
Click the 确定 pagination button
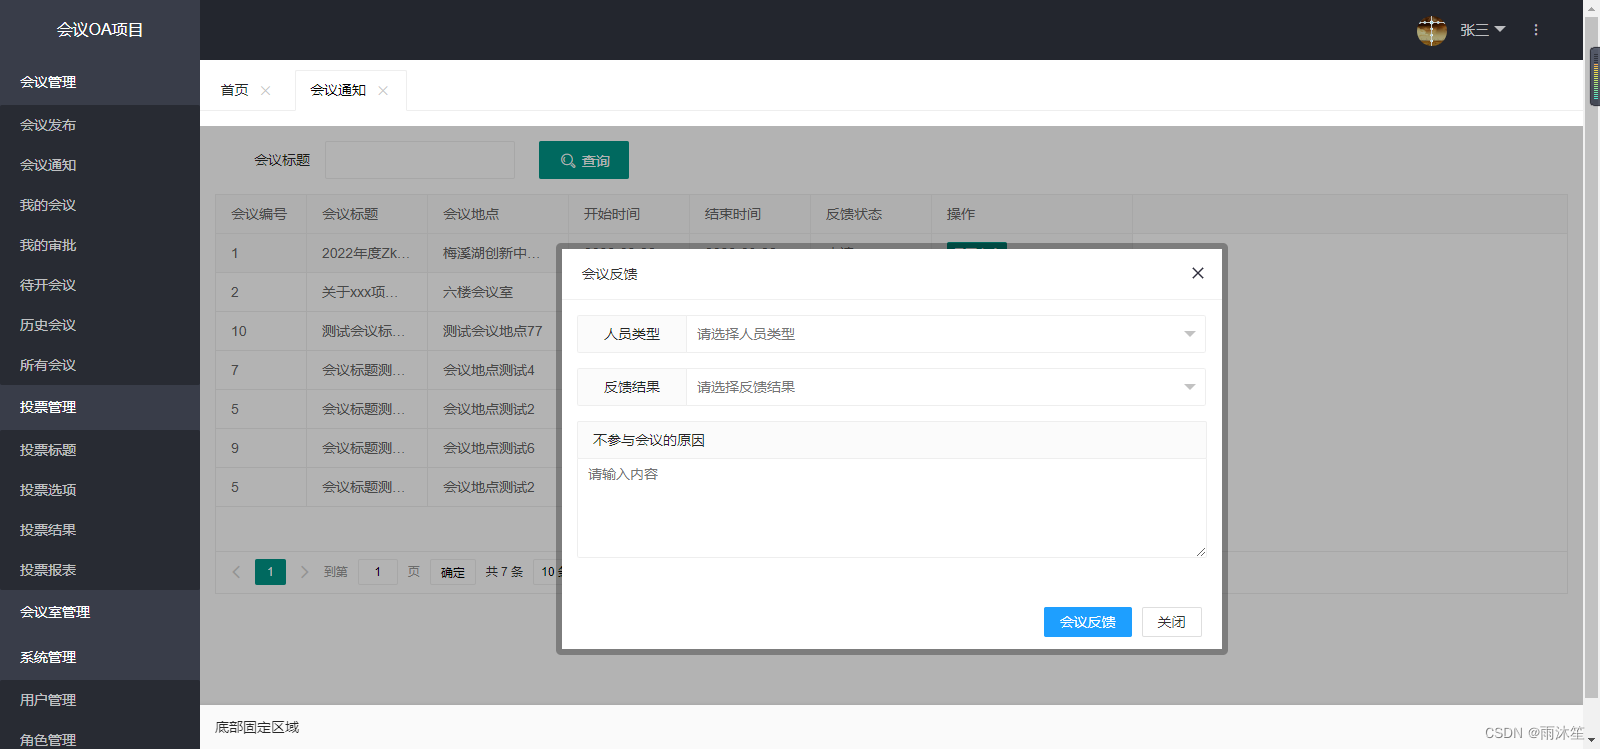tap(453, 572)
